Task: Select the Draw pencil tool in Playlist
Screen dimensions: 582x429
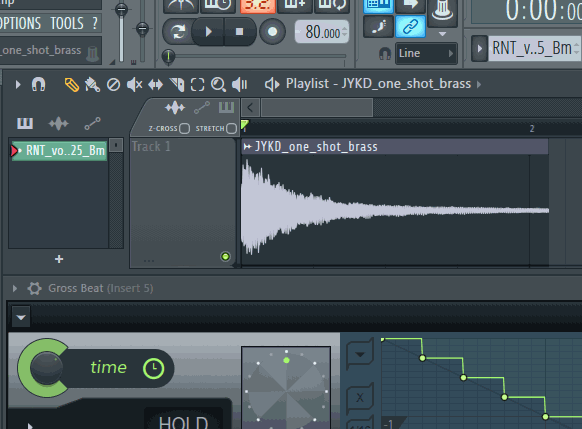Action: pyautogui.click(x=72, y=85)
